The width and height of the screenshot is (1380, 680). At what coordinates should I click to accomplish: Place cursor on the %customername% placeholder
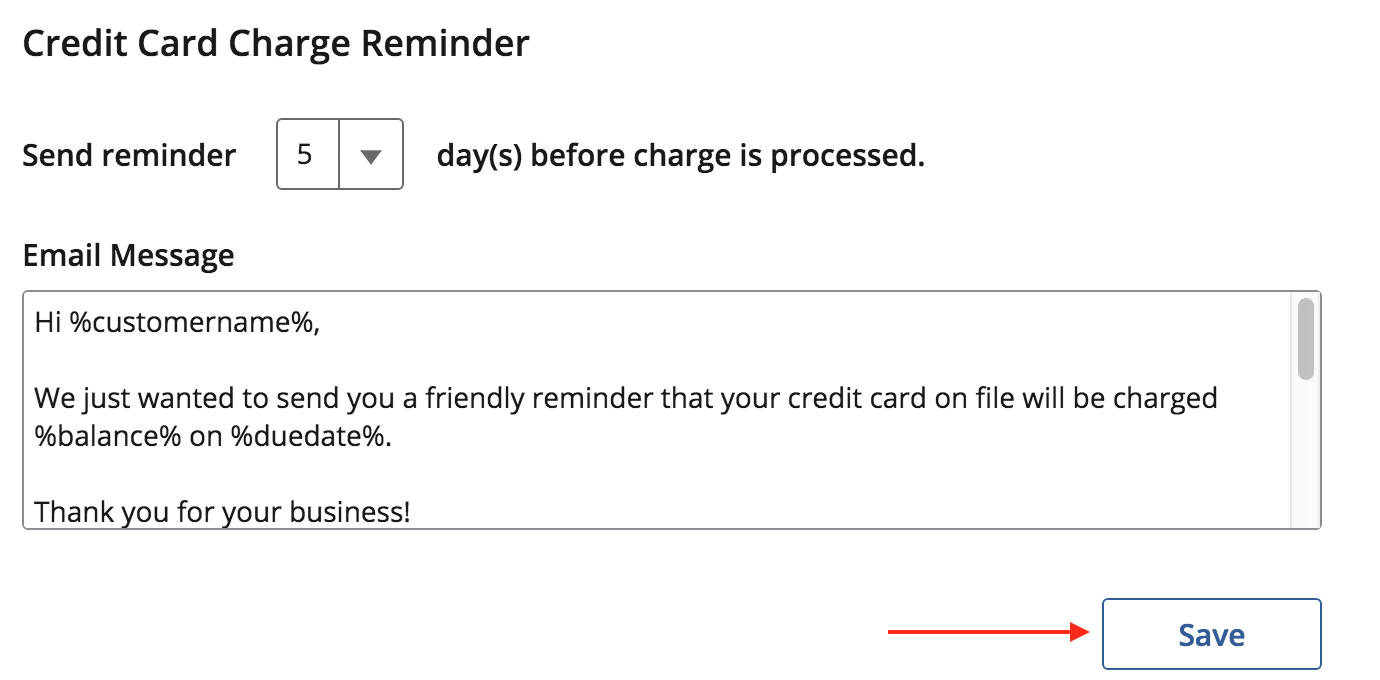(x=194, y=322)
